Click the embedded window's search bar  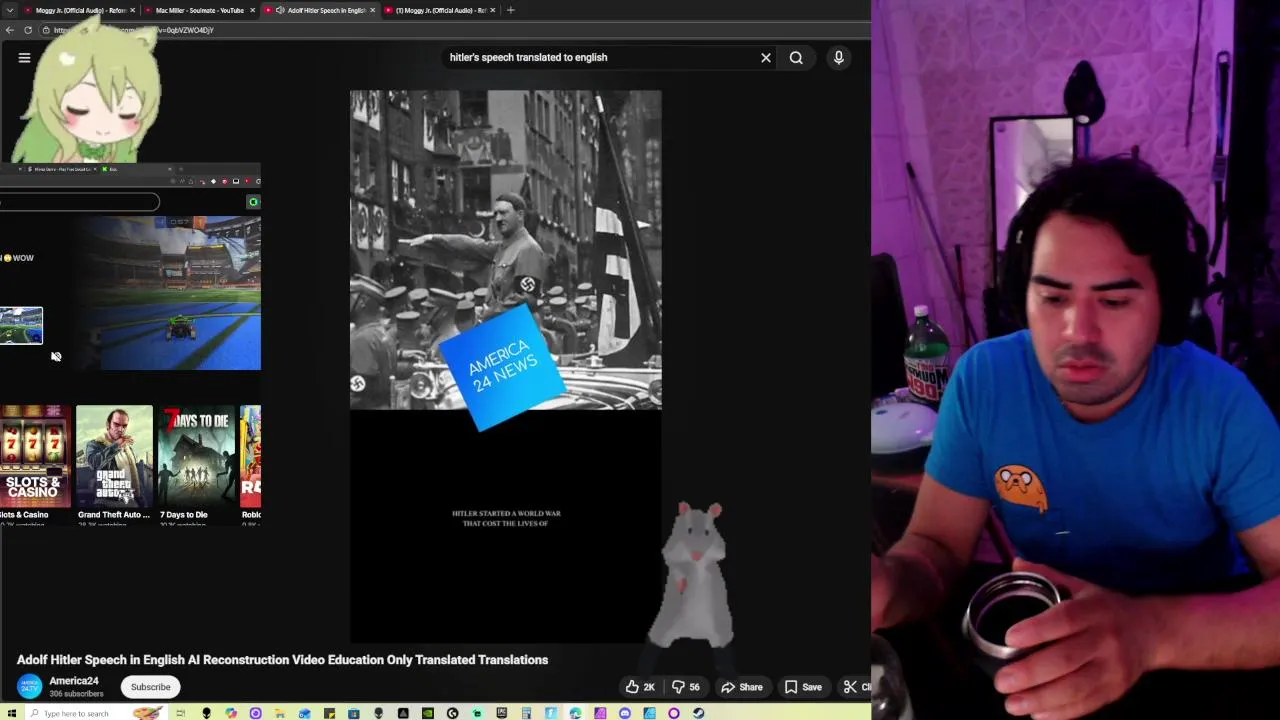[79, 202]
